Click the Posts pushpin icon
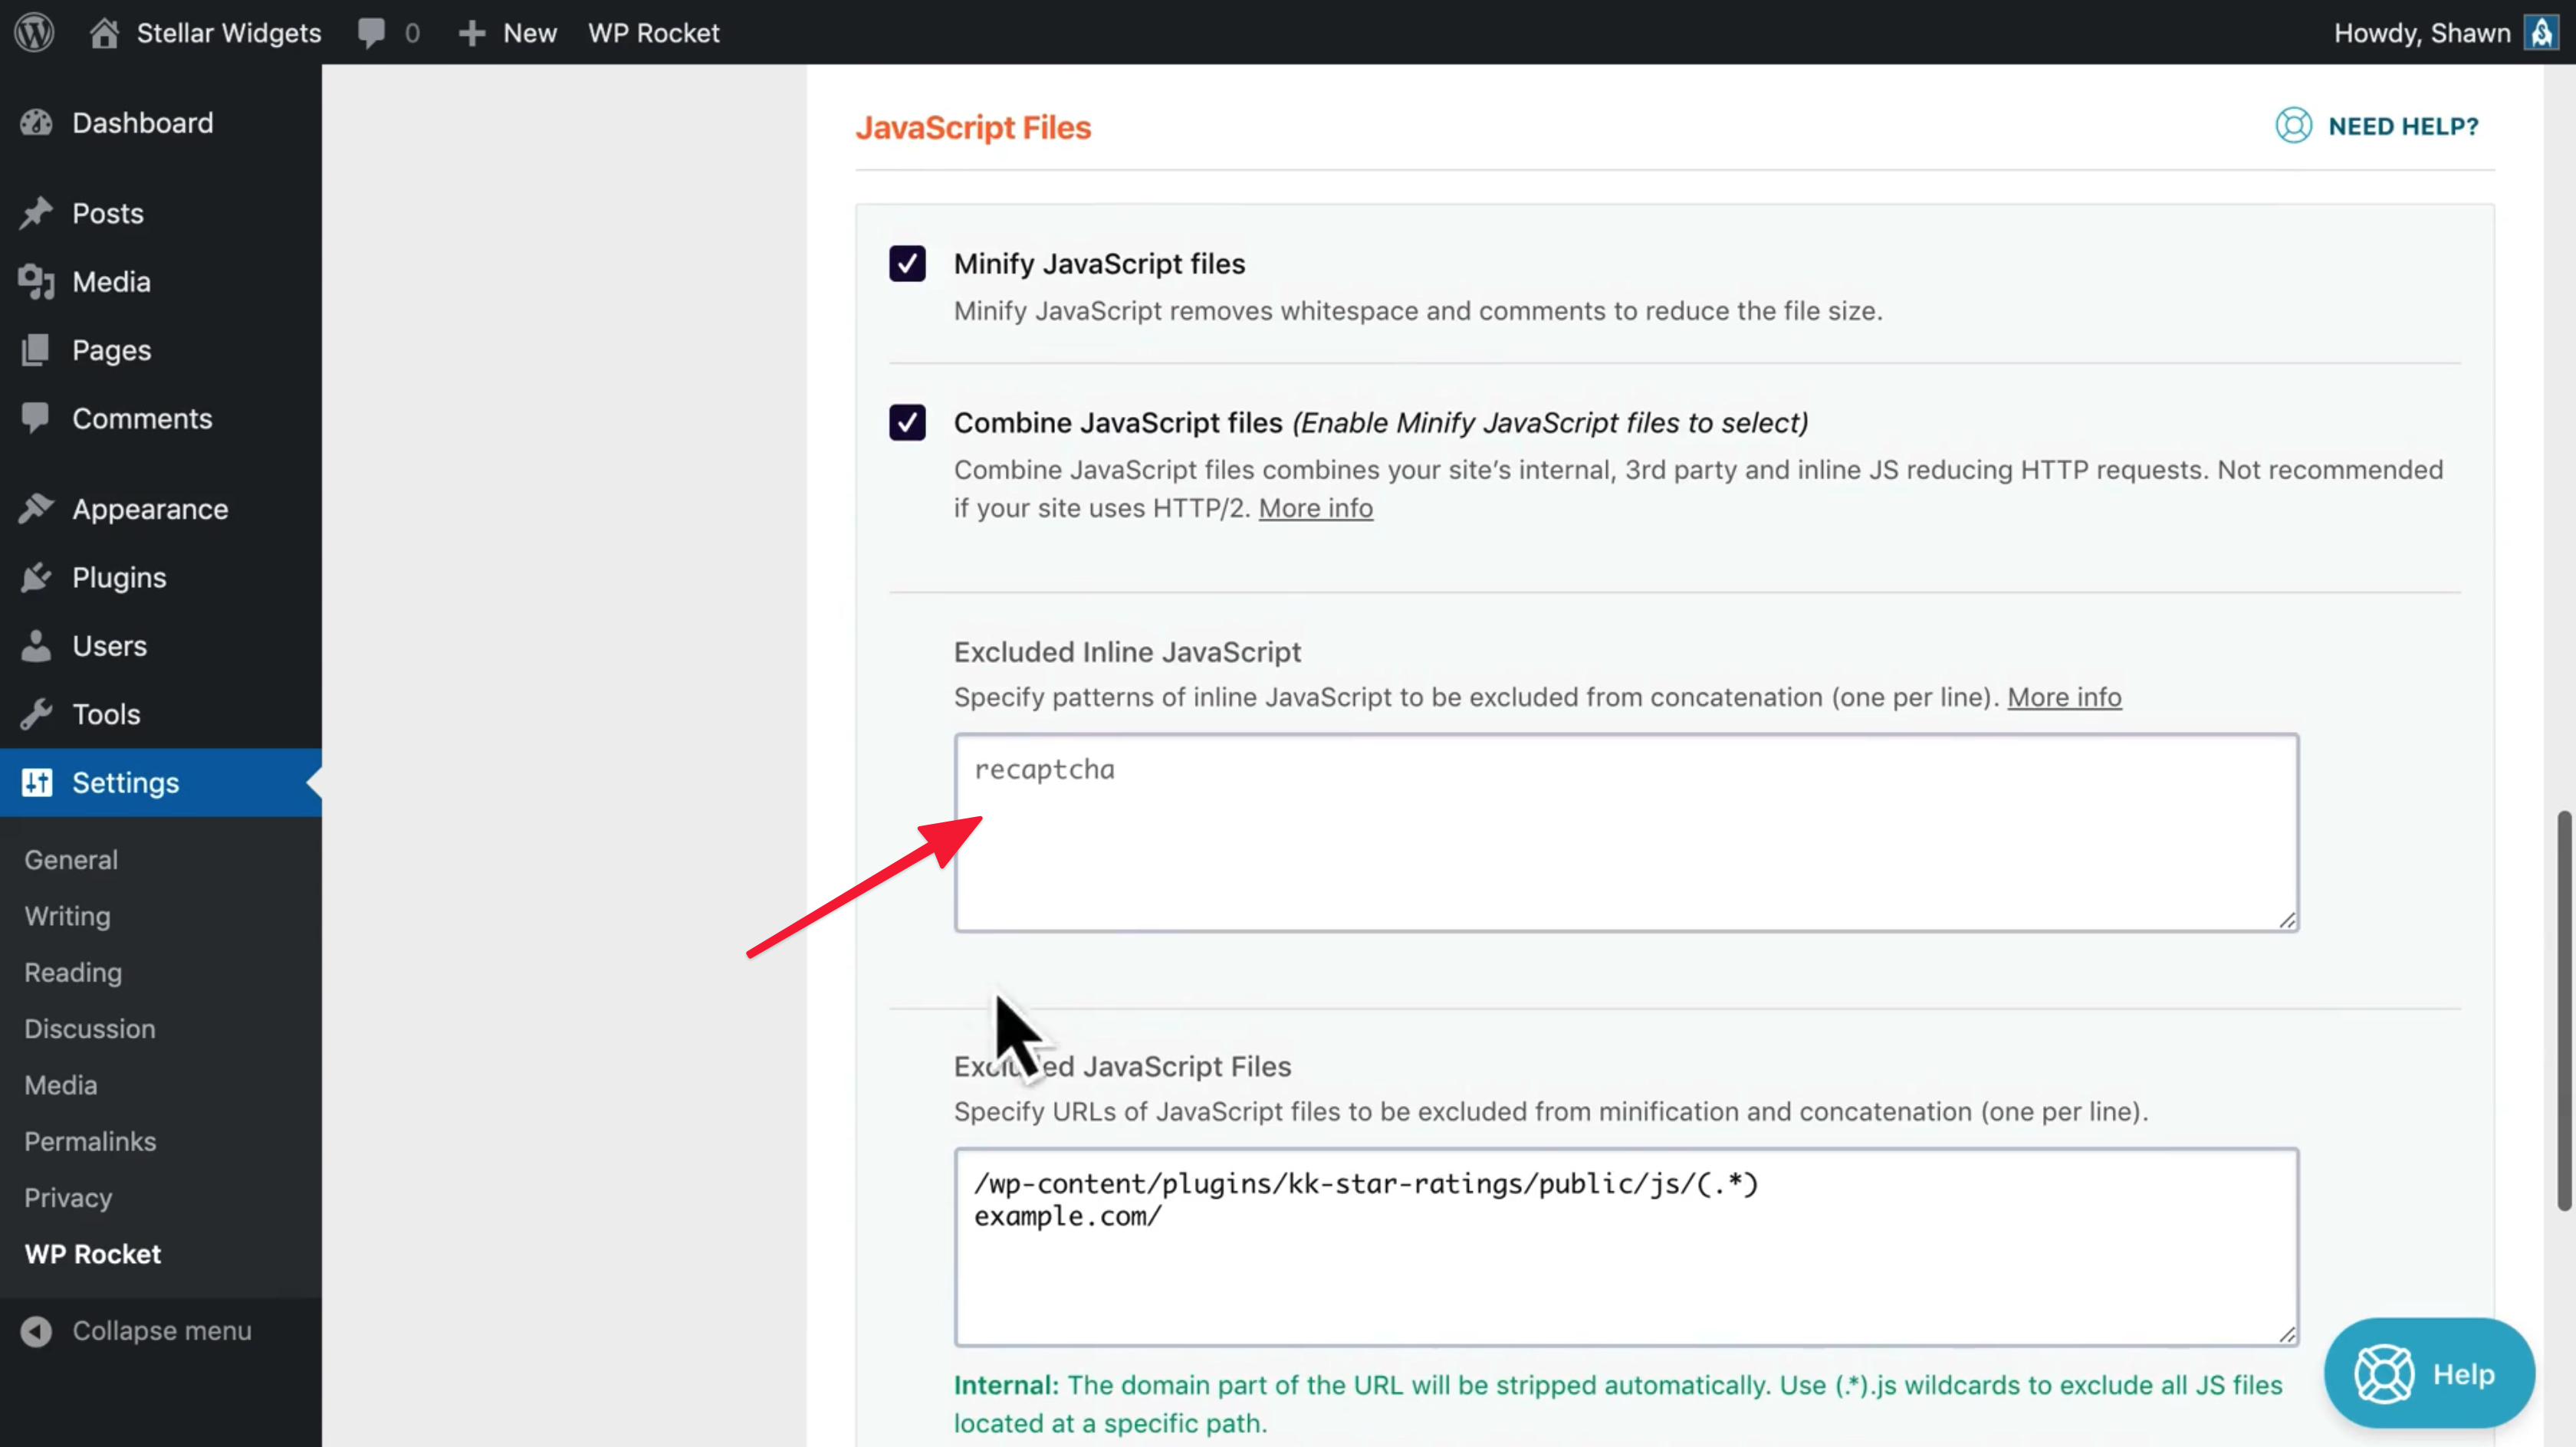The height and width of the screenshot is (1447, 2576). pyautogui.click(x=36, y=213)
